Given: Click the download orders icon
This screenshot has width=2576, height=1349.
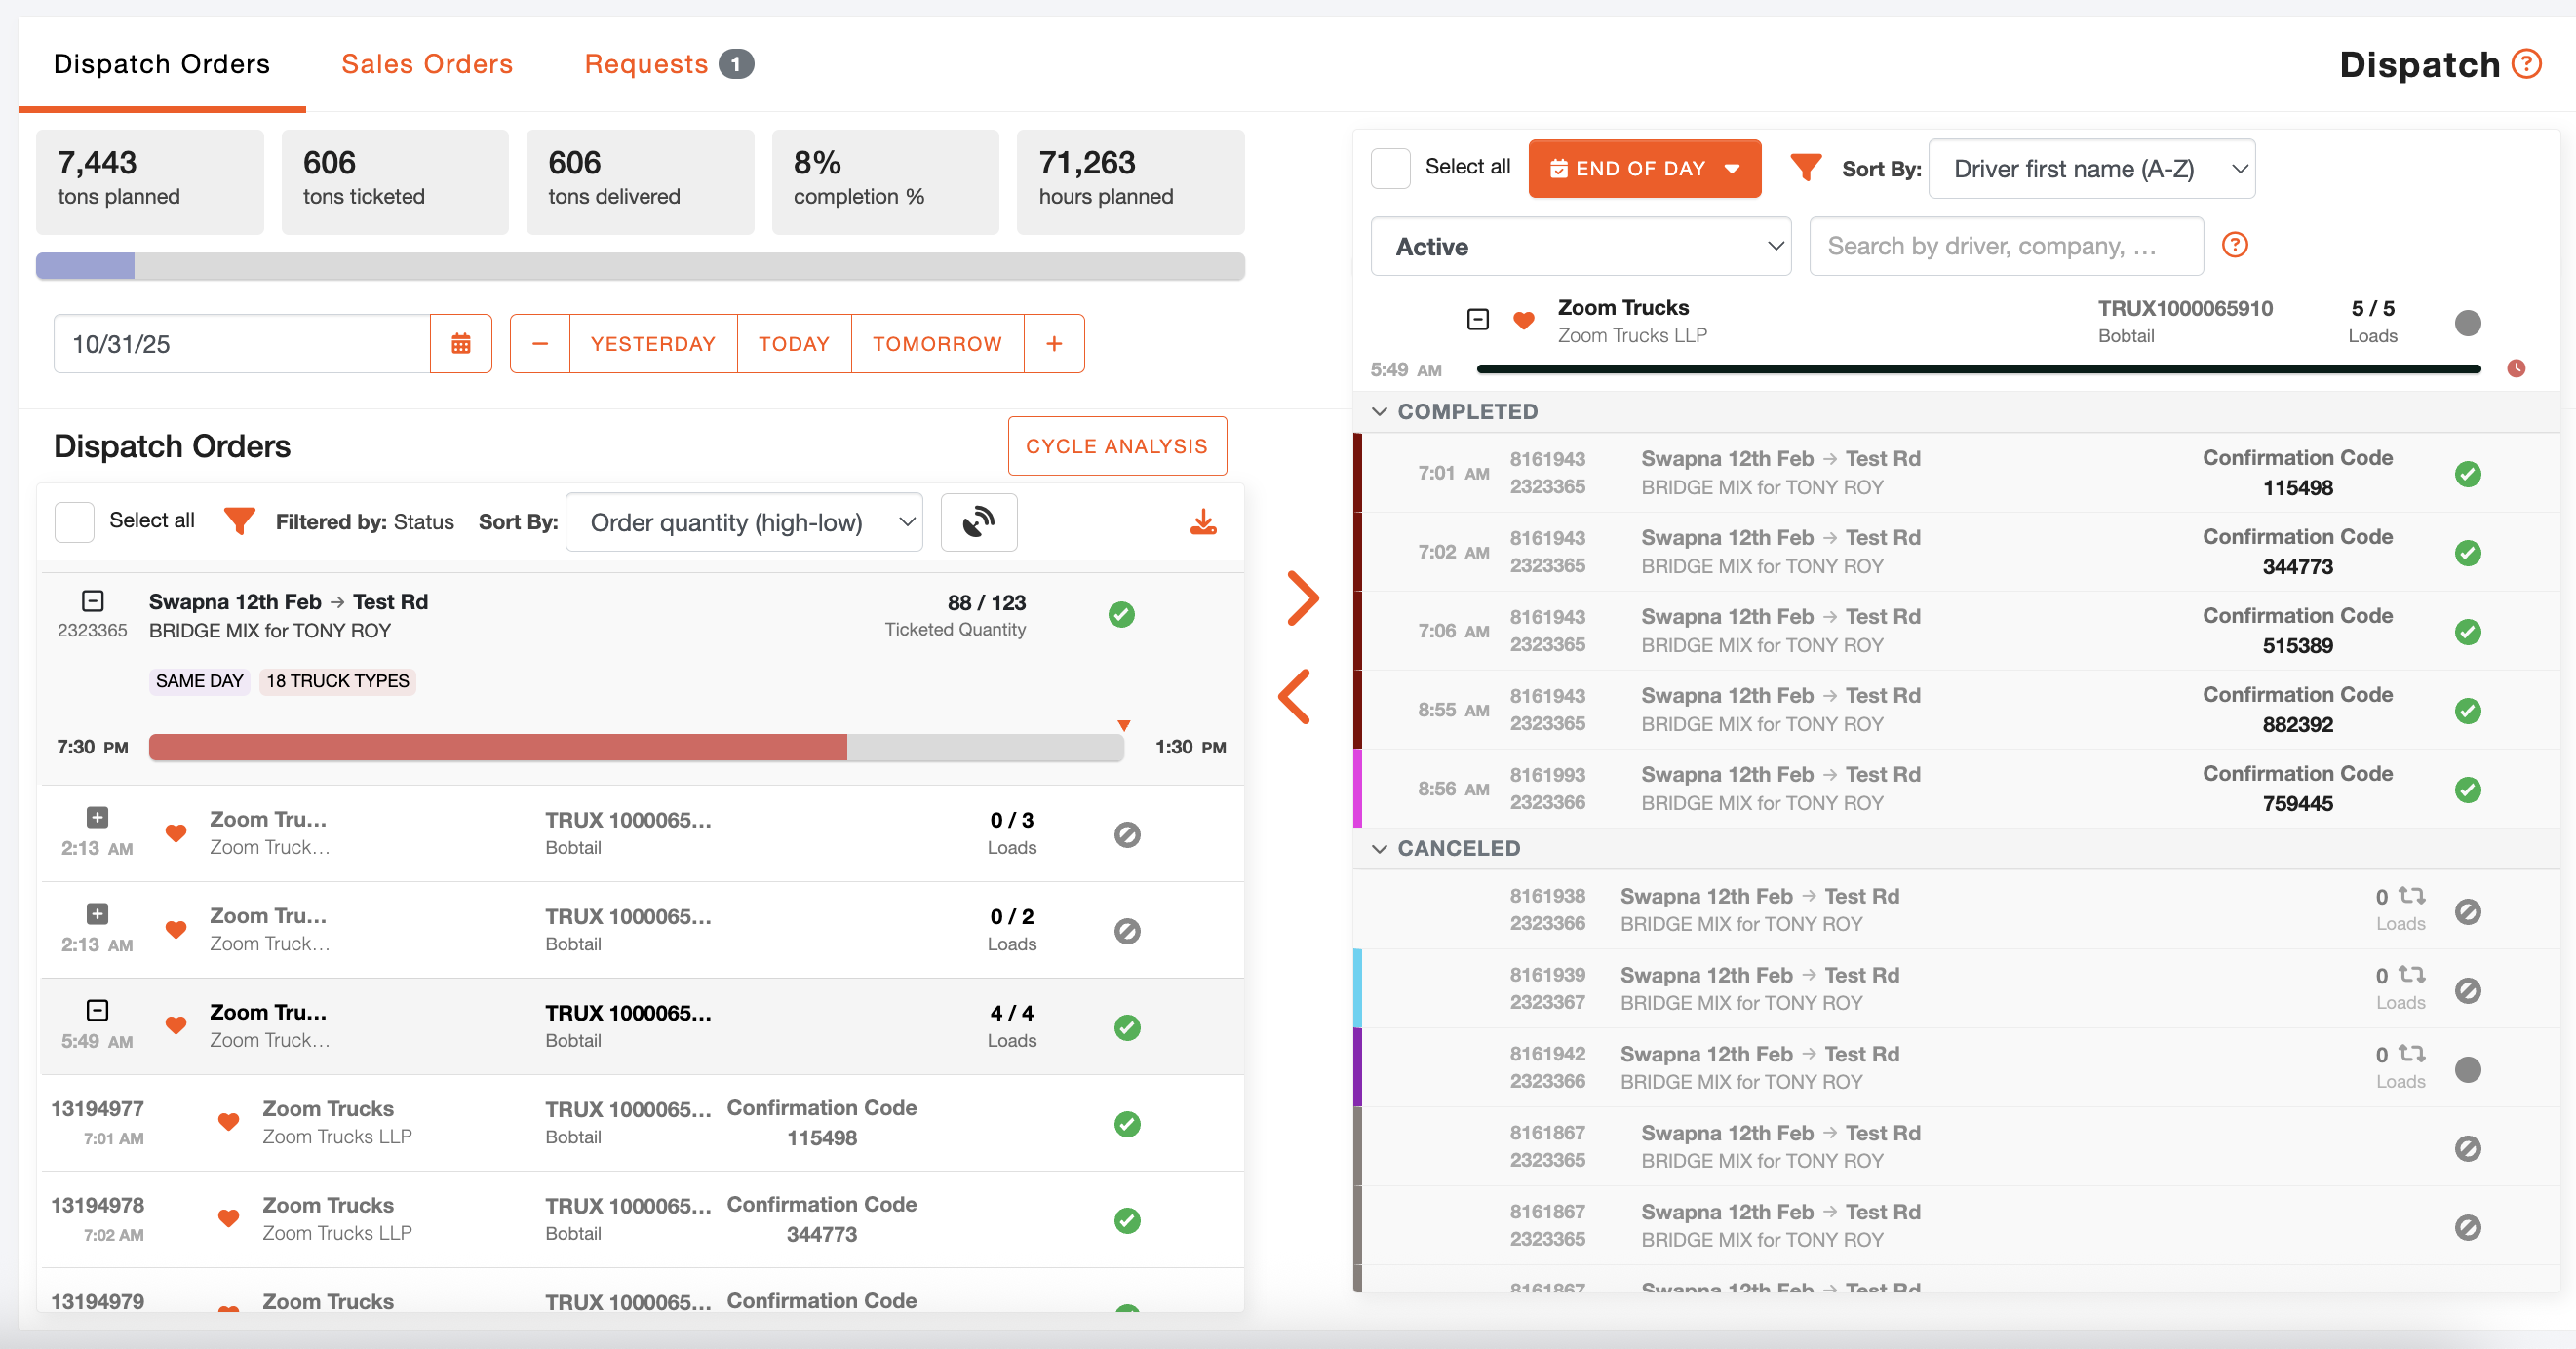Looking at the screenshot, I should (1203, 522).
